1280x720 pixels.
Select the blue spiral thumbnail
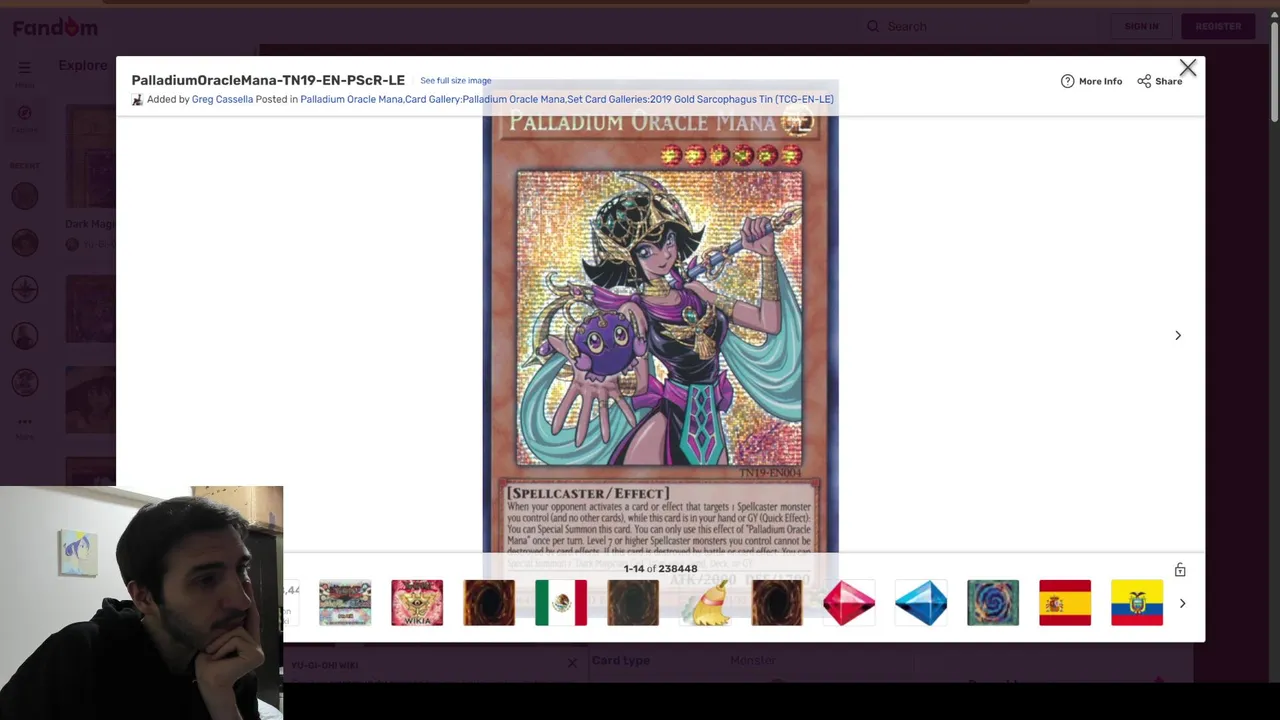pos(993,603)
